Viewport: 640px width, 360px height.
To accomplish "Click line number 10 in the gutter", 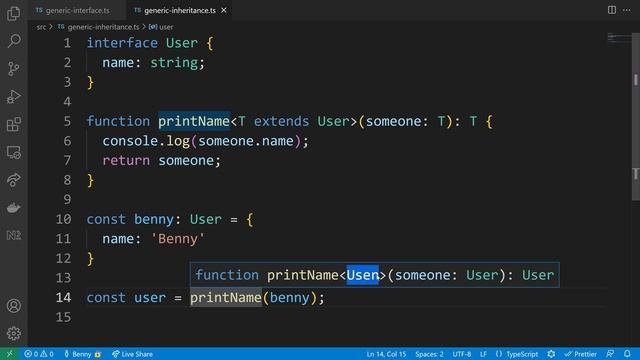I will 63,219.
